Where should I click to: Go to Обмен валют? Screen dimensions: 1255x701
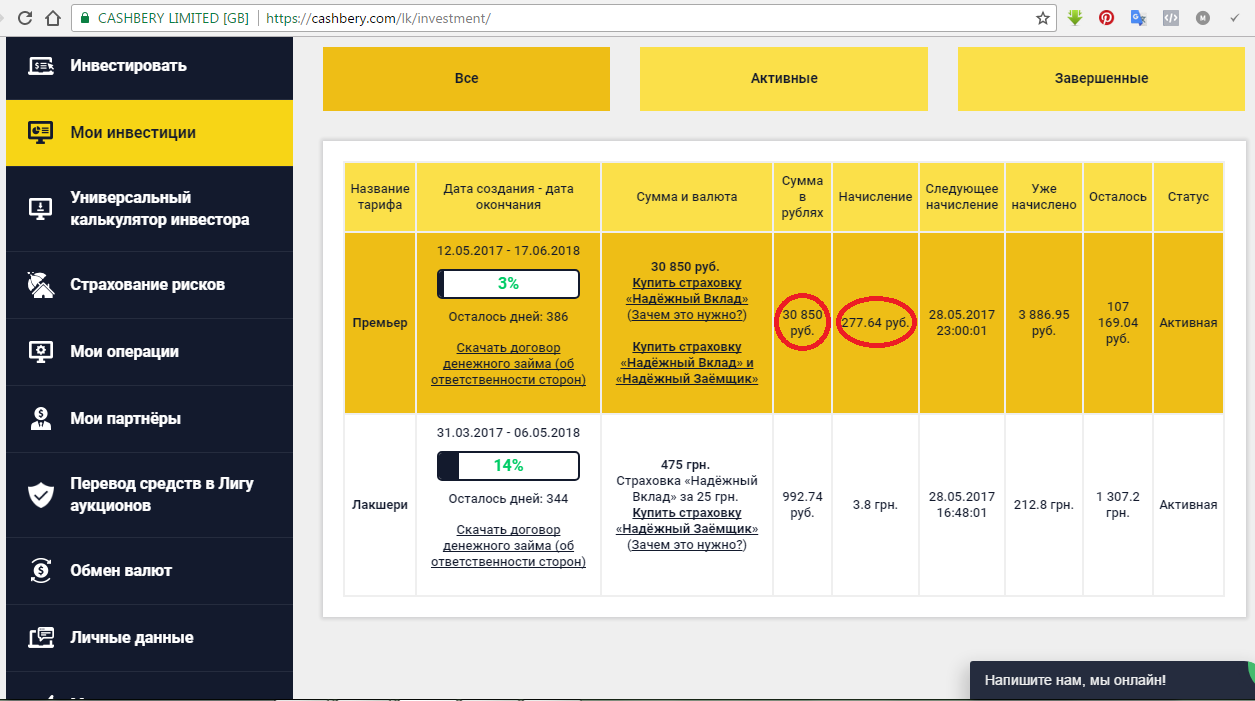pyautogui.click(x=149, y=571)
